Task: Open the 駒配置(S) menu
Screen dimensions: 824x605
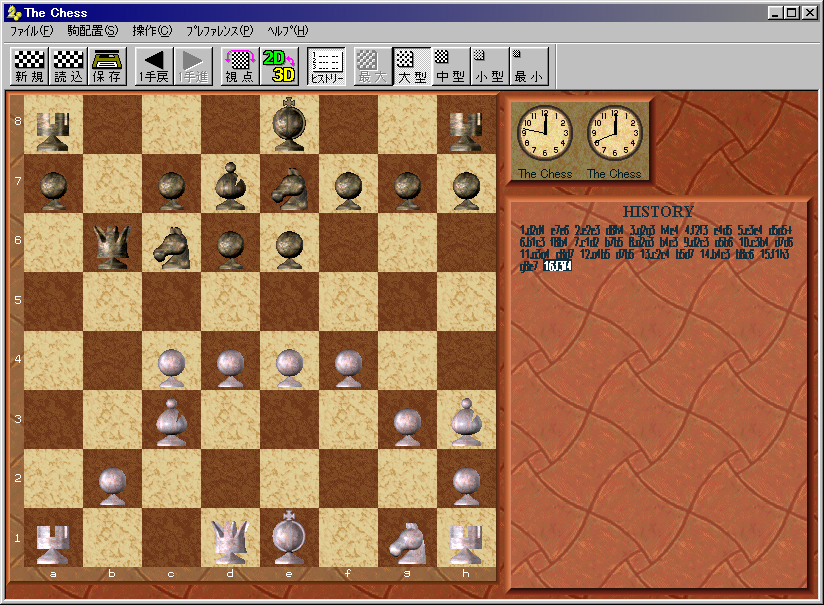Action: pos(92,30)
